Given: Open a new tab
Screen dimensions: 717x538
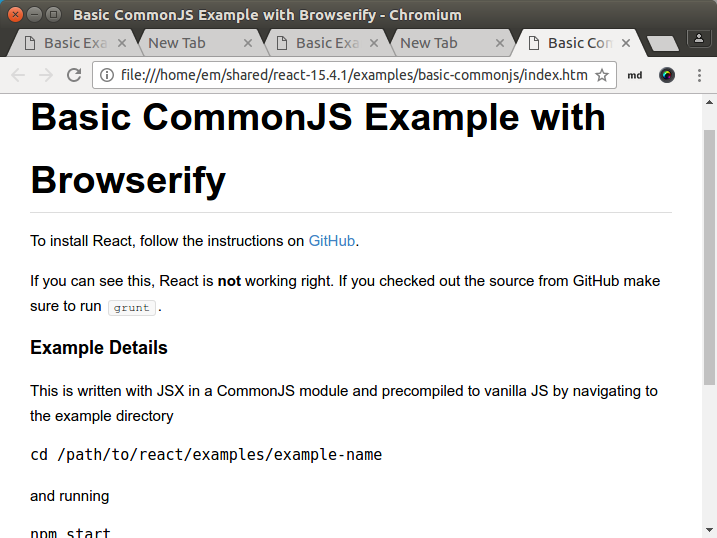Looking at the screenshot, I should point(661,44).
